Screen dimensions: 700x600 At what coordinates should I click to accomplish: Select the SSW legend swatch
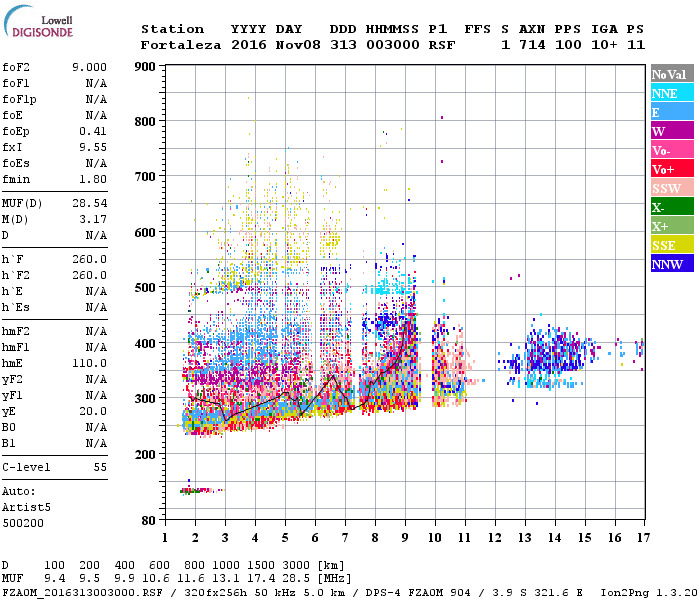(672, 188)
